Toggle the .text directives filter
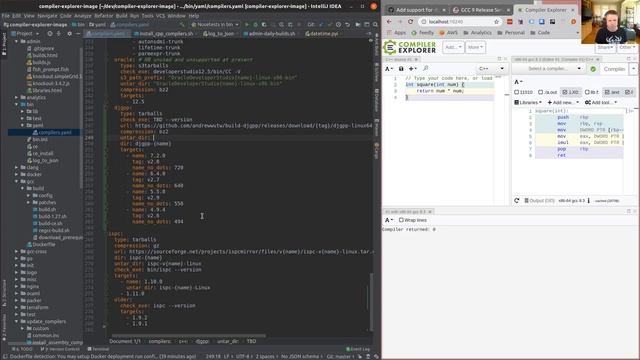Screen dimensions: 640x360 pos(612,92)
